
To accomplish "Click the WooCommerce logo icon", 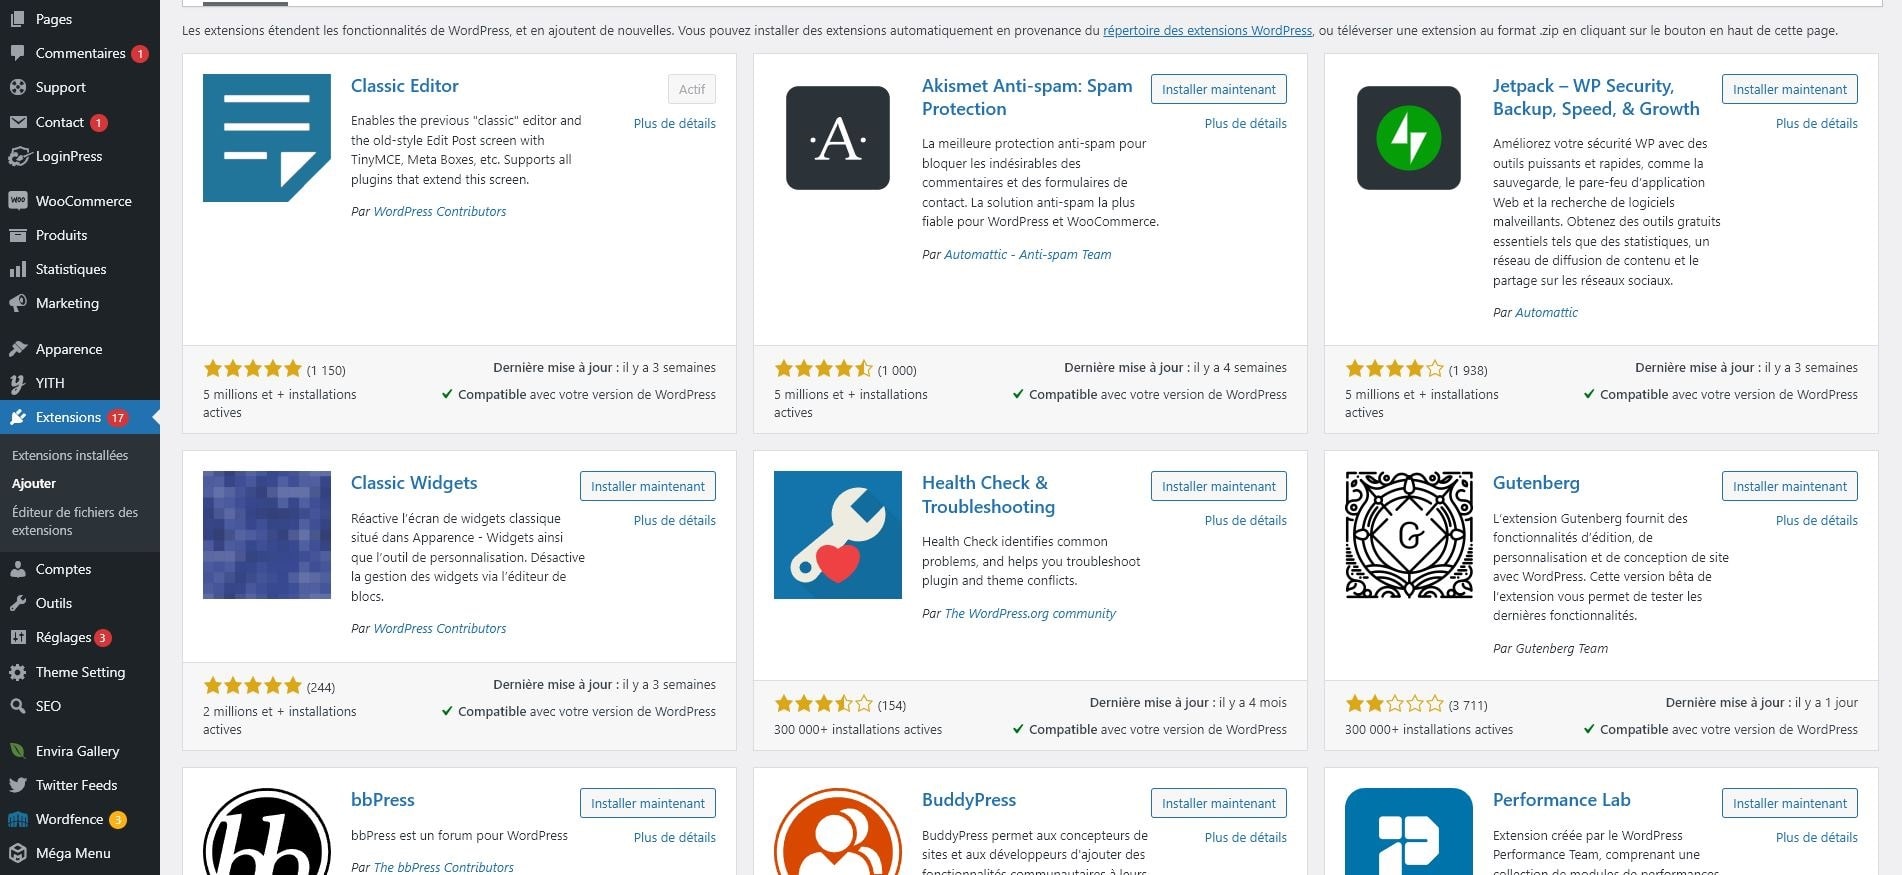I will tap(18, 201).
